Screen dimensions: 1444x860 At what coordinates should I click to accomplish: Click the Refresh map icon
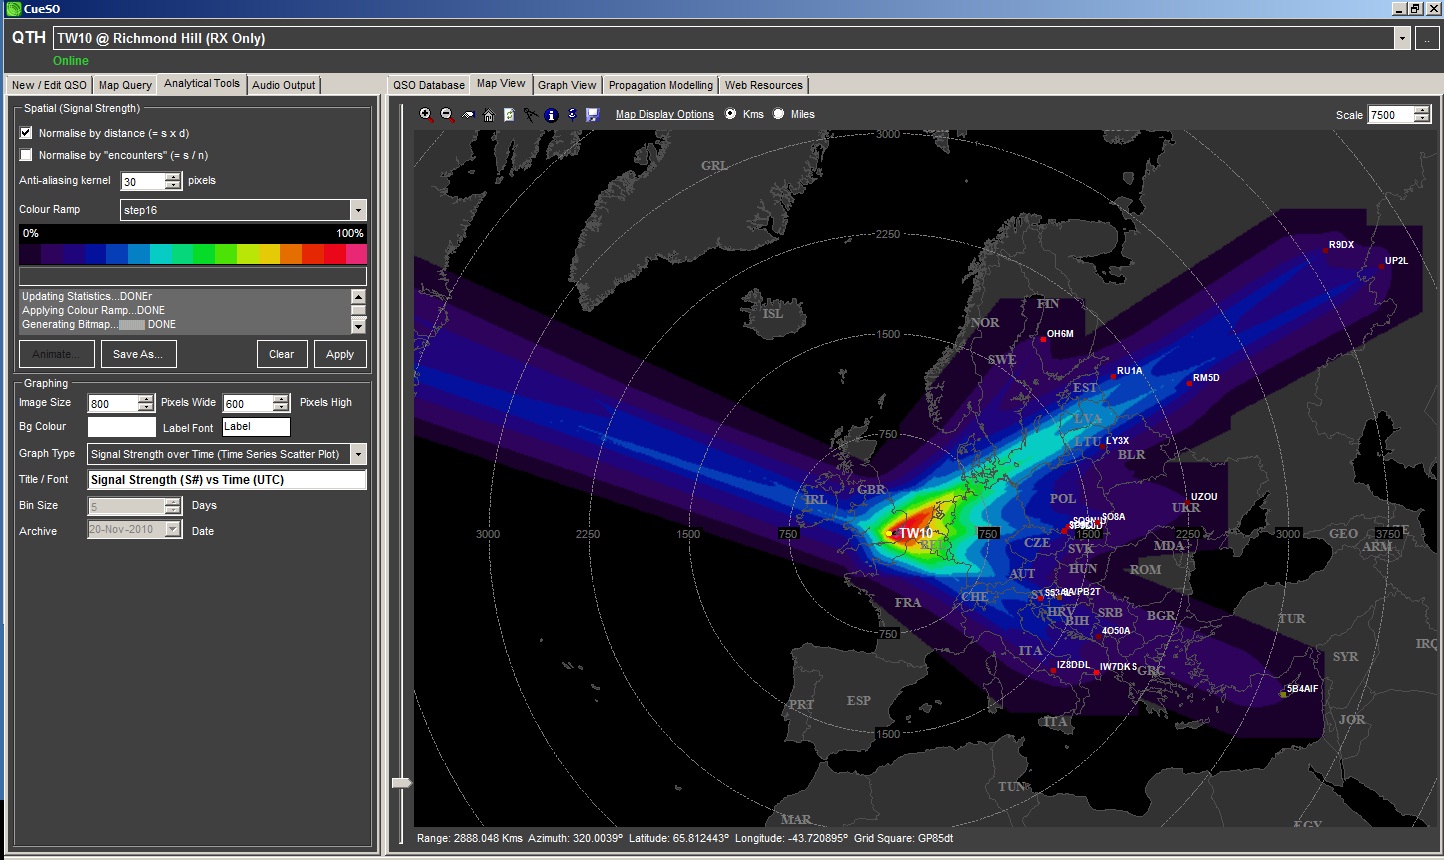(510, 114)
